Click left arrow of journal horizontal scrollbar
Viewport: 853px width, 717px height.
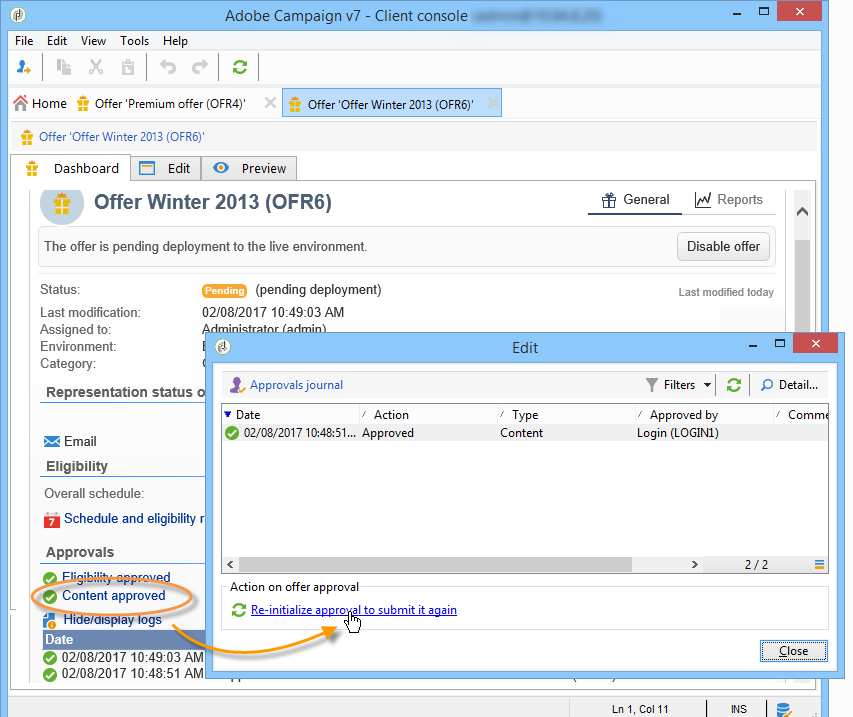point(230,565)
